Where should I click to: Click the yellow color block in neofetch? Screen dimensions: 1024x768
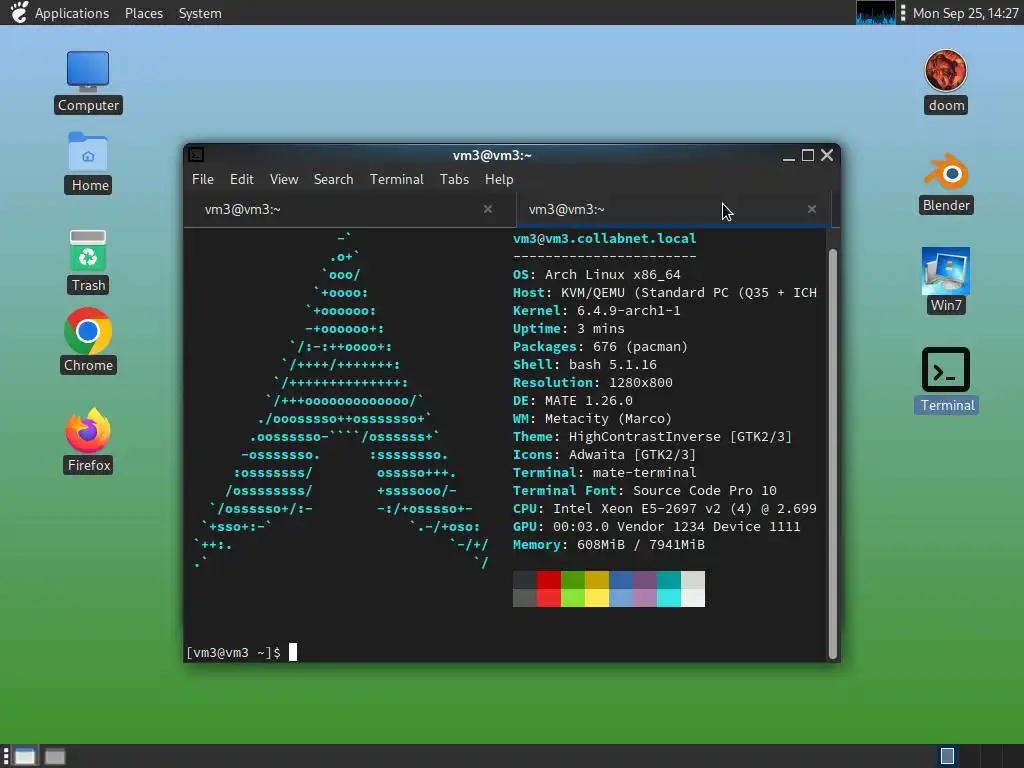pos(597,598)
